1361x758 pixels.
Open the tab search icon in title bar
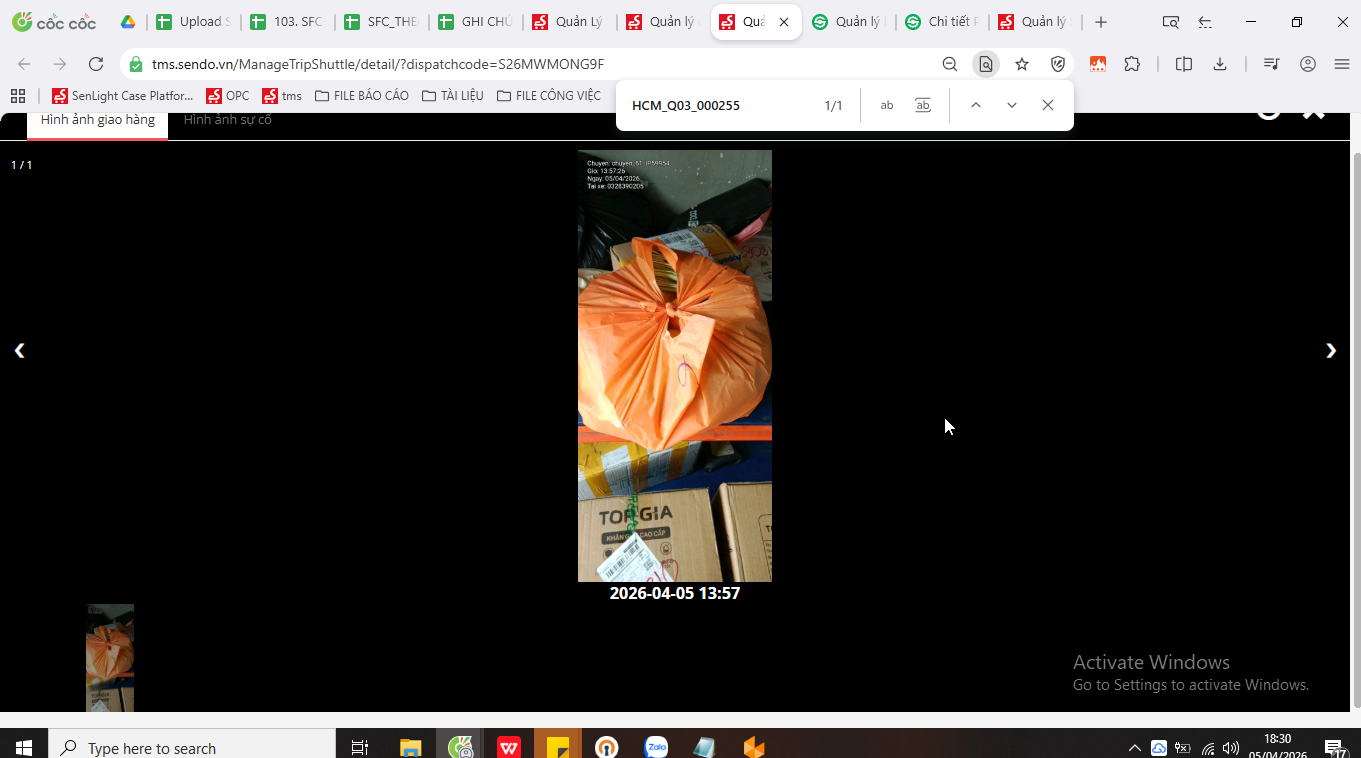coord(1170,22)
